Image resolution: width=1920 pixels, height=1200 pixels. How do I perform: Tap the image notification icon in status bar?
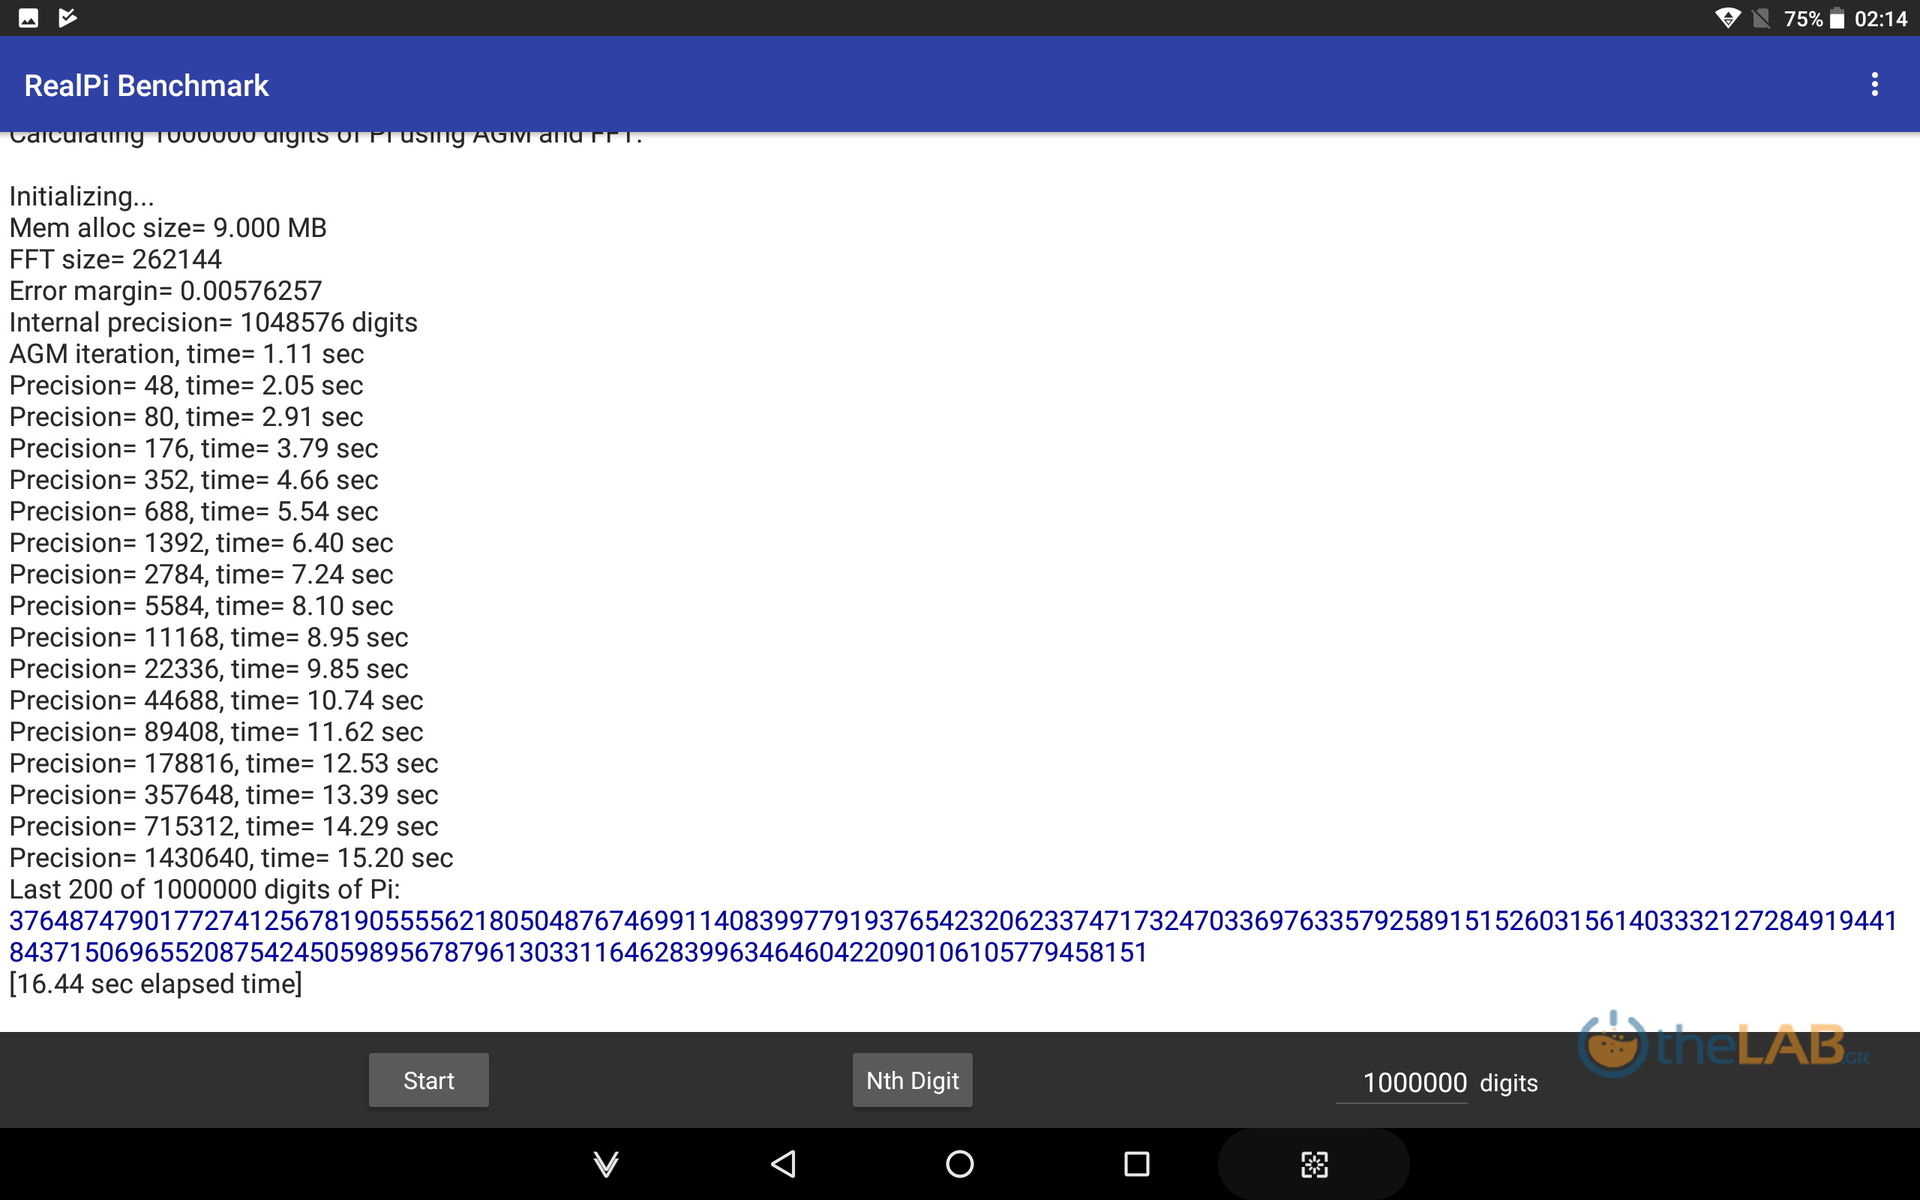pos(28,18)
